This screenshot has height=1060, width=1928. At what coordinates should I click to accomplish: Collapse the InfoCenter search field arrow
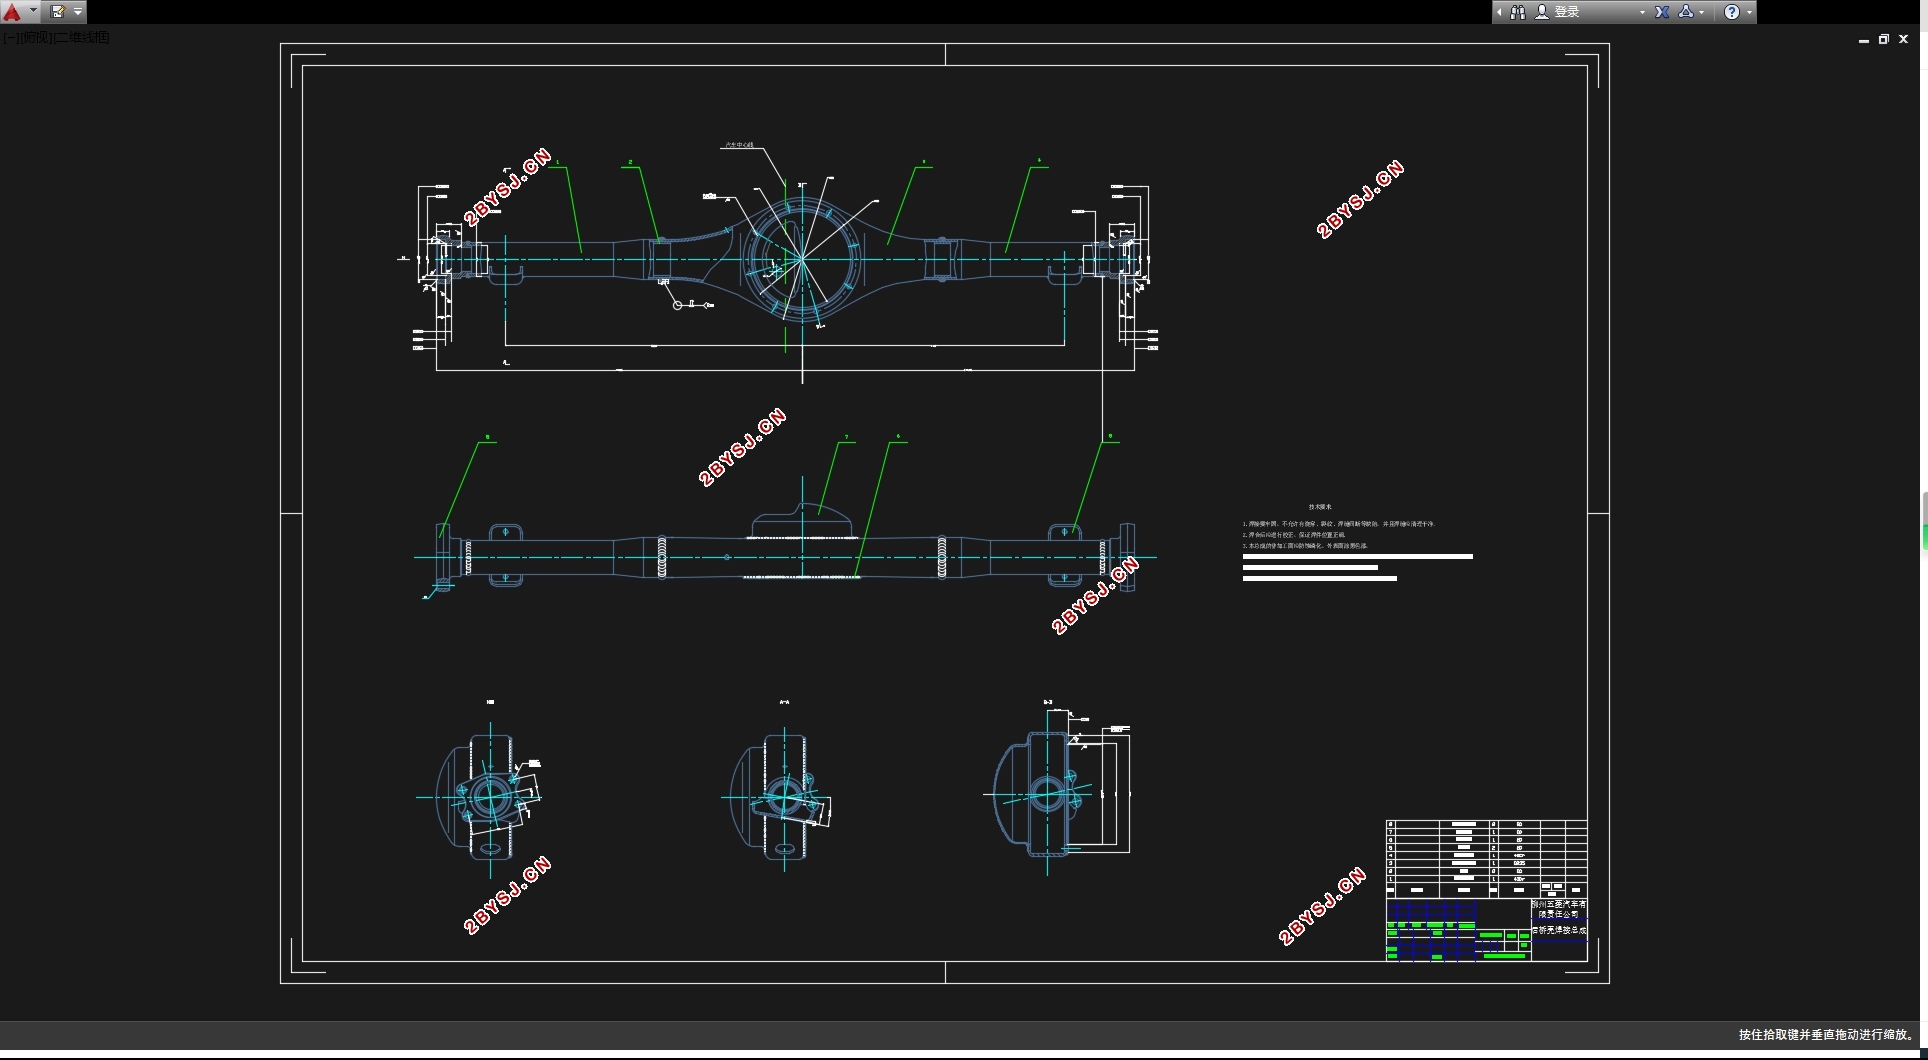[1499, 12]
